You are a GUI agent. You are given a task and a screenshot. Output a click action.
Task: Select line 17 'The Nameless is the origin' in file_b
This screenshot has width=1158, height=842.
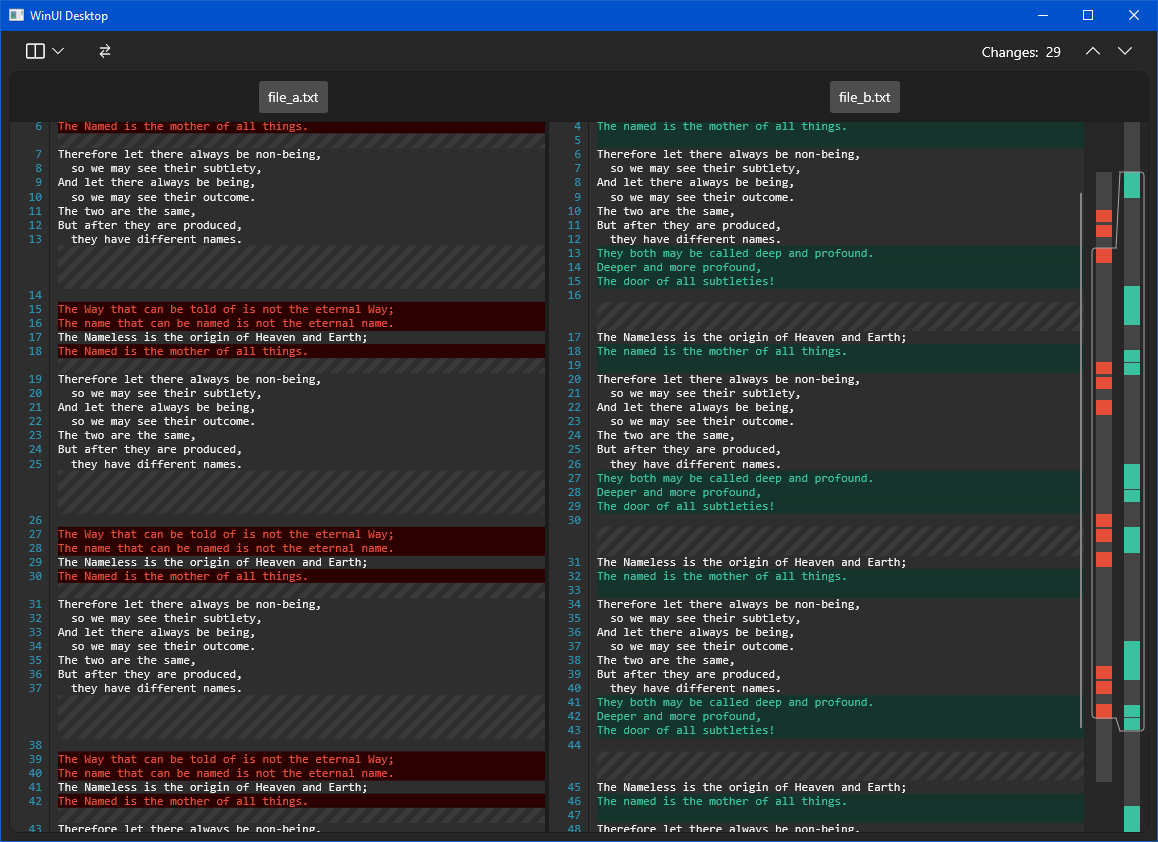(x=840, y=338)
